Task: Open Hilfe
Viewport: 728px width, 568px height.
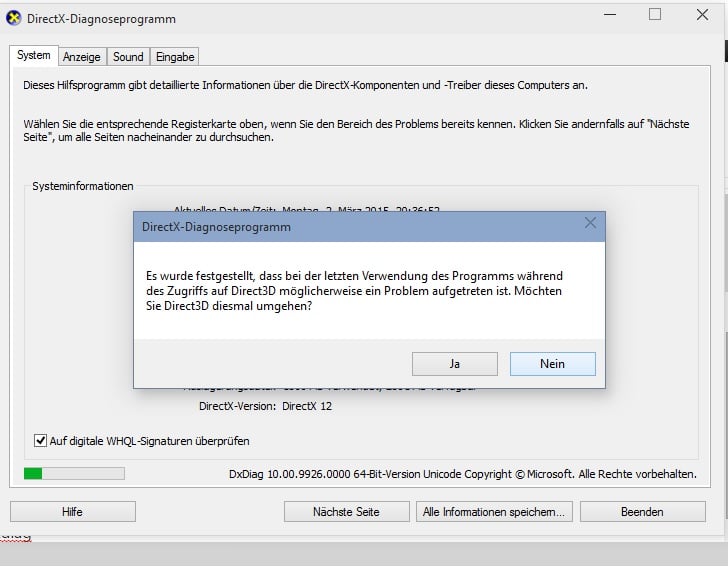Action: [73, 511]
